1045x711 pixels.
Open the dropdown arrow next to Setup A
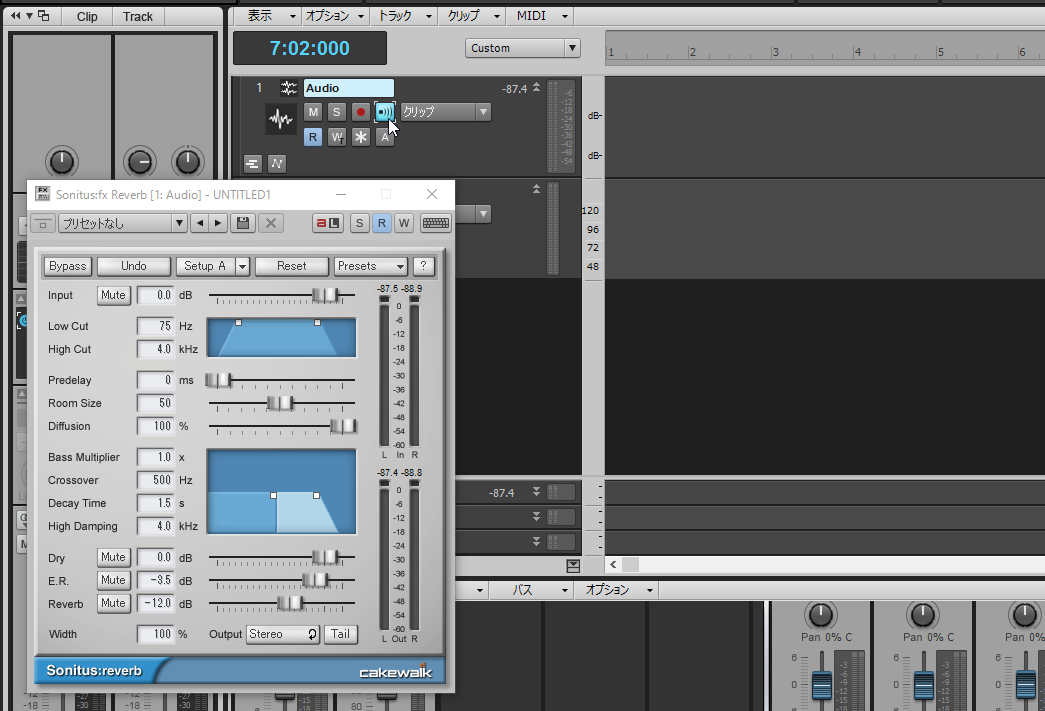243,267
